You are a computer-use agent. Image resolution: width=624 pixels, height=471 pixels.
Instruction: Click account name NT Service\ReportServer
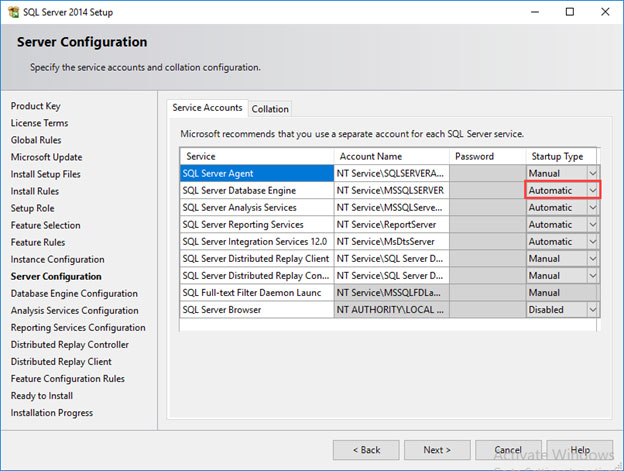392,225
